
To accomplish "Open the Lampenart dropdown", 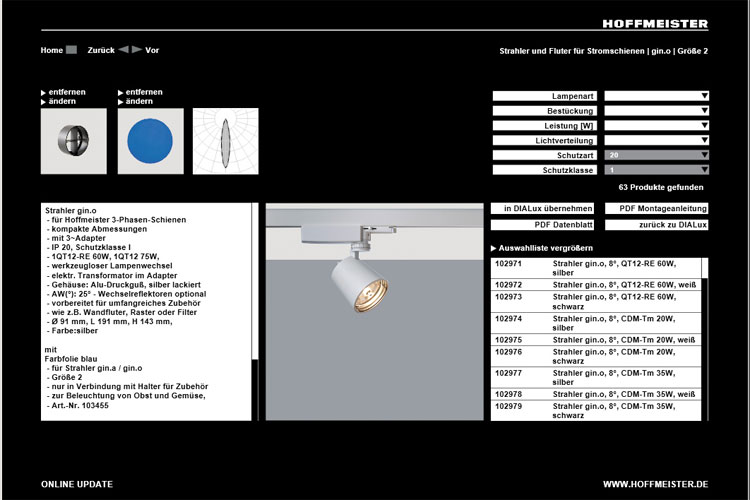I will (x=657, y=96).
